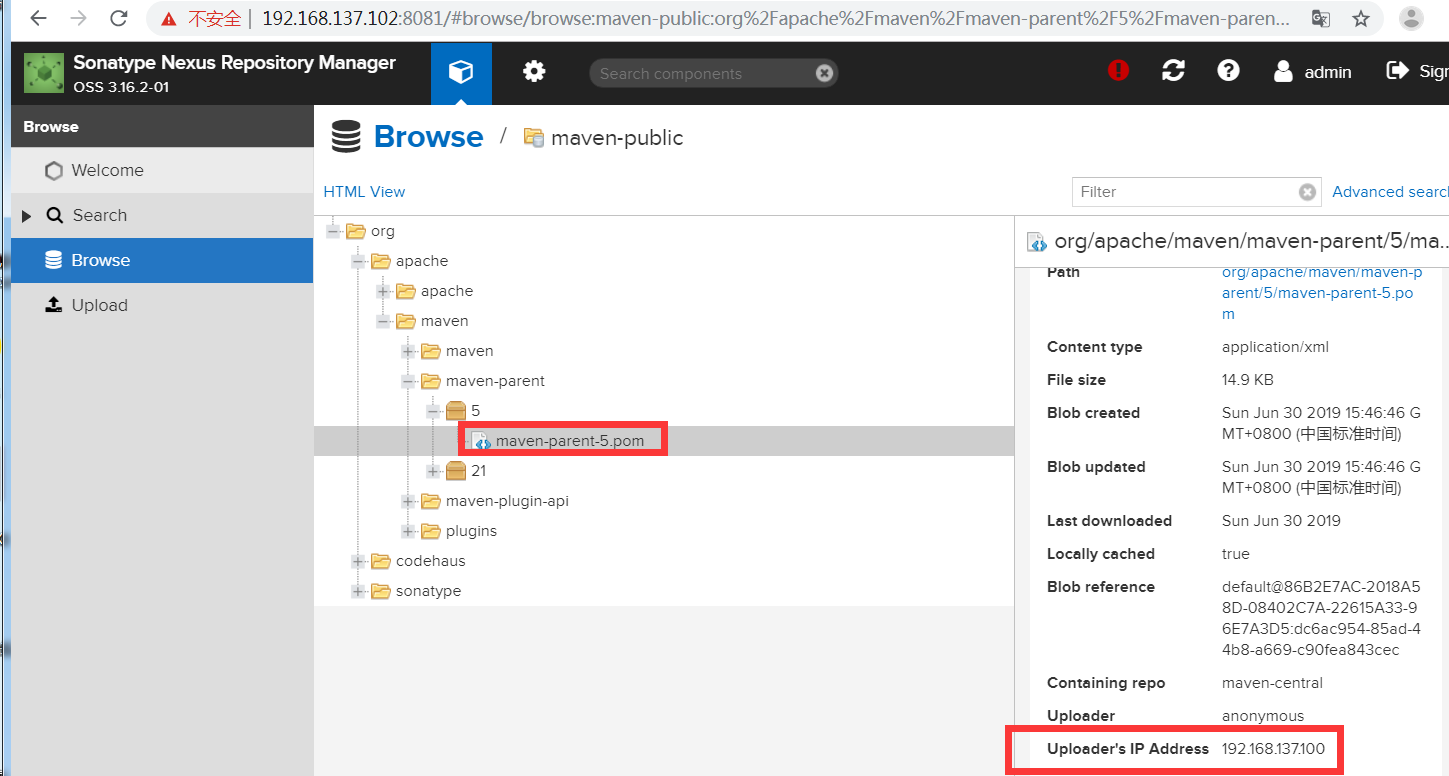Click the Blob reference value text
The height and width of the screenshot is (776, 1449).
pos(1321,618)
